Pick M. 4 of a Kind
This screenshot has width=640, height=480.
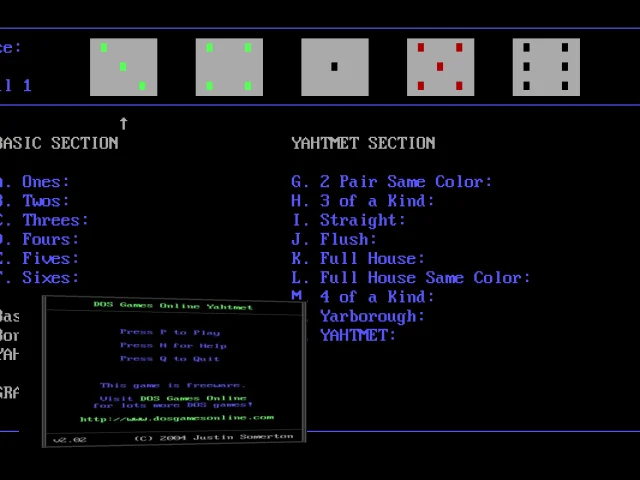pos(362,297)
